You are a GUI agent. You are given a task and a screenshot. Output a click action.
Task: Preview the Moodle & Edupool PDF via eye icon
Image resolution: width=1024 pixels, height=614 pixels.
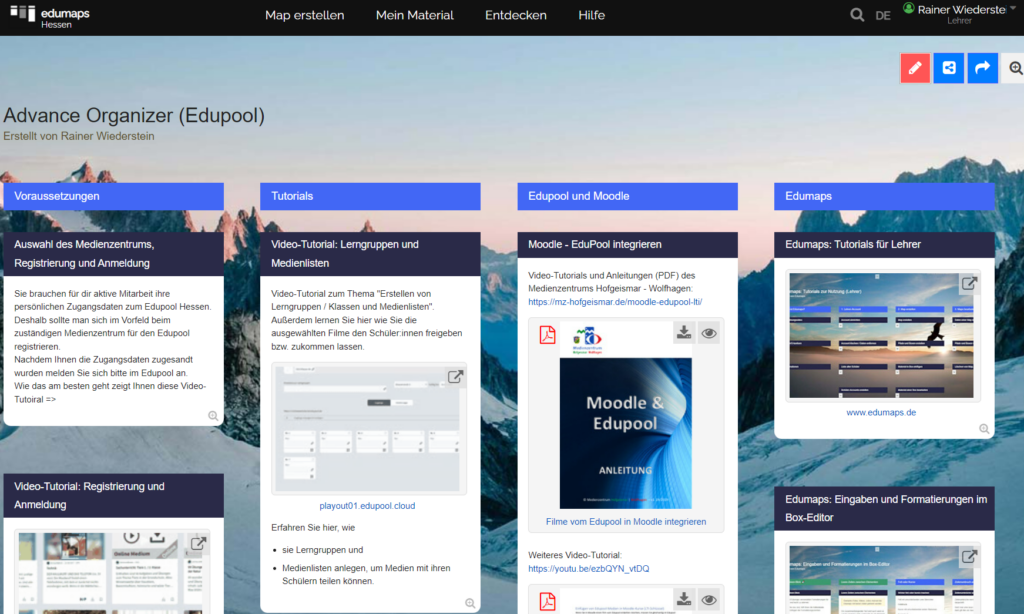[x=709, y=332]
